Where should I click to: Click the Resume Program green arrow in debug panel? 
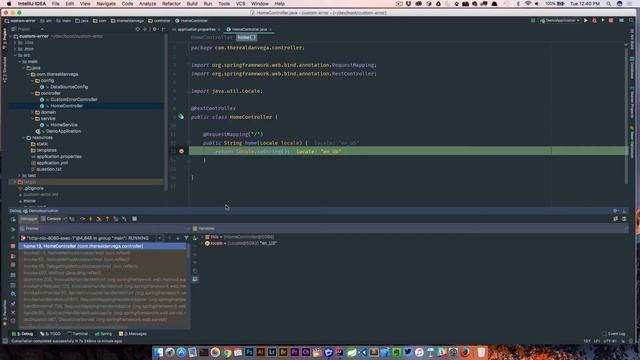point(13,229)
